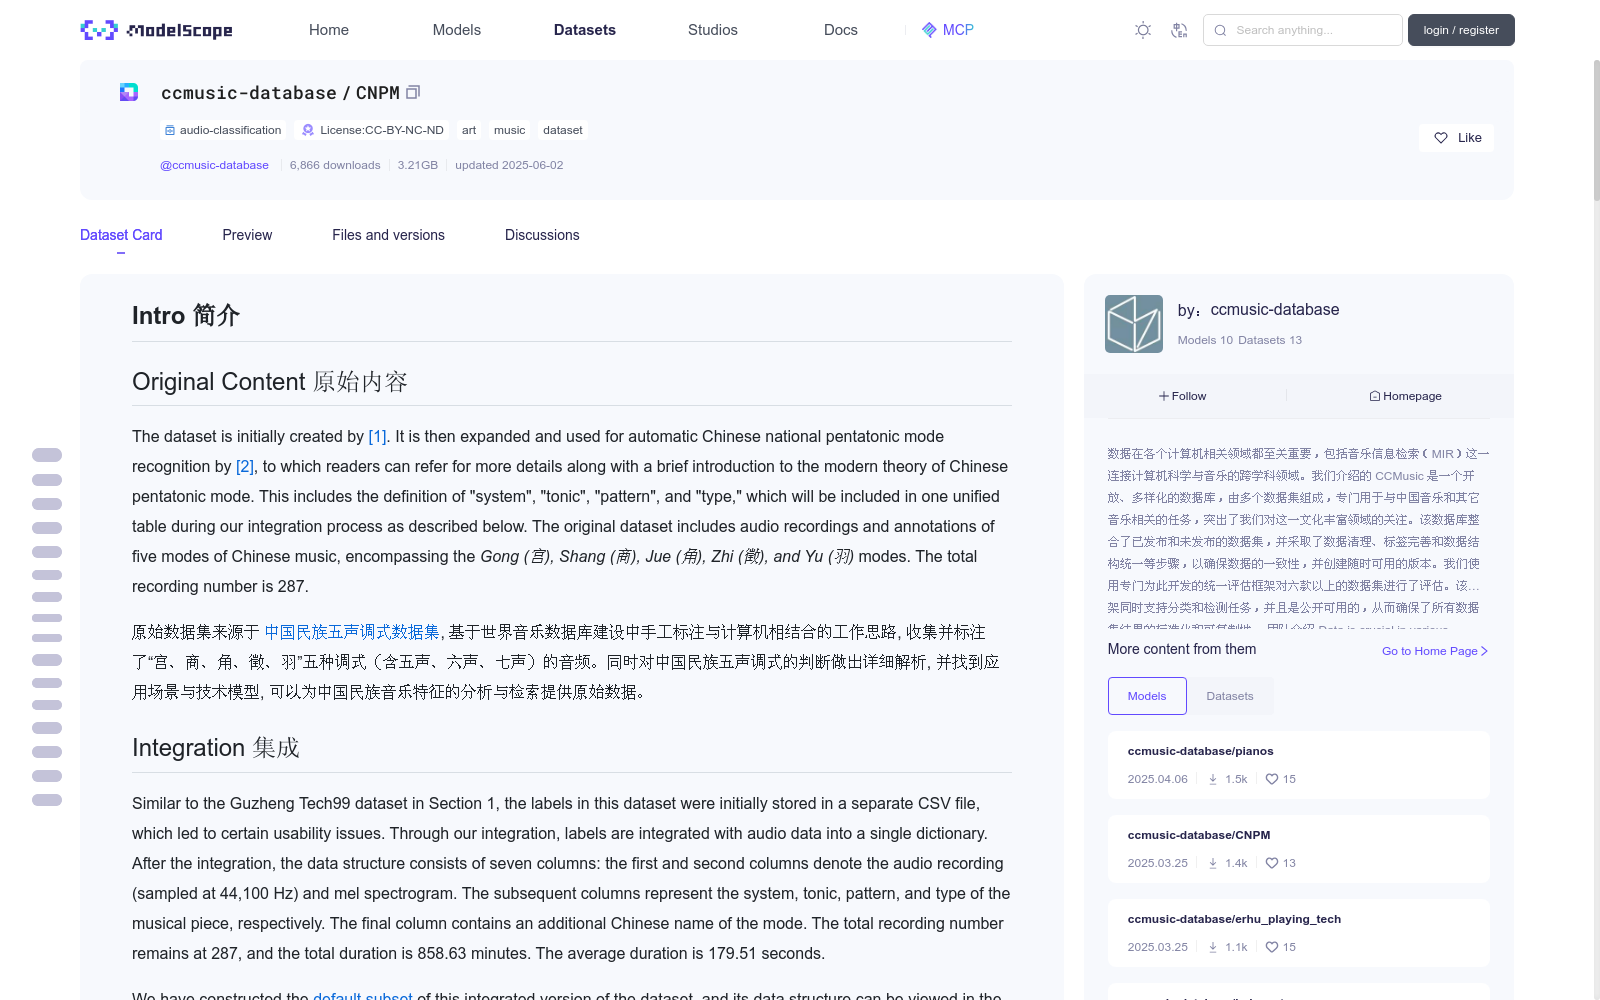Click download icon on erhu_playing_tech card
Viewport: 1600px width, 1000px height.
click(1213, 947)
